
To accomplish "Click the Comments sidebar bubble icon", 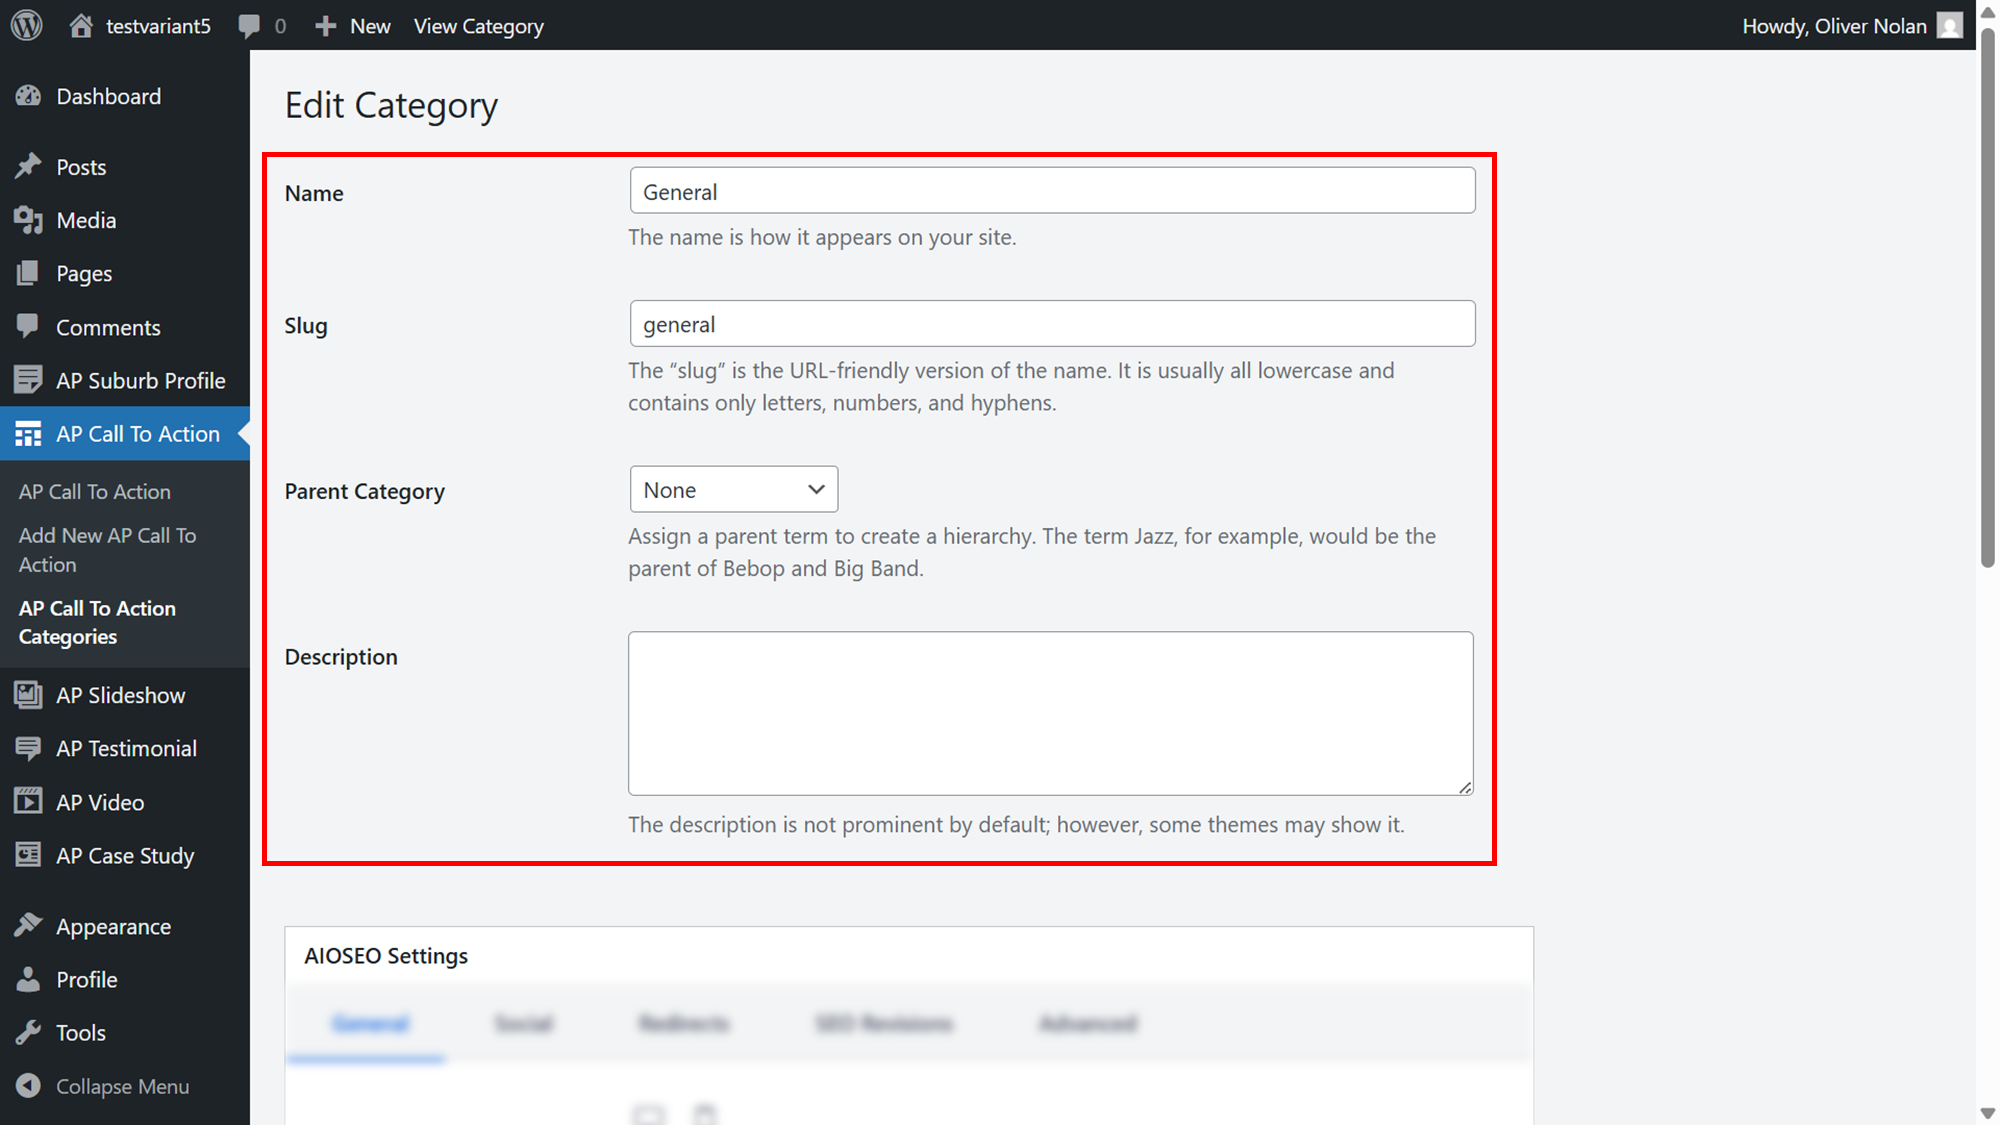I will point(28,326).
